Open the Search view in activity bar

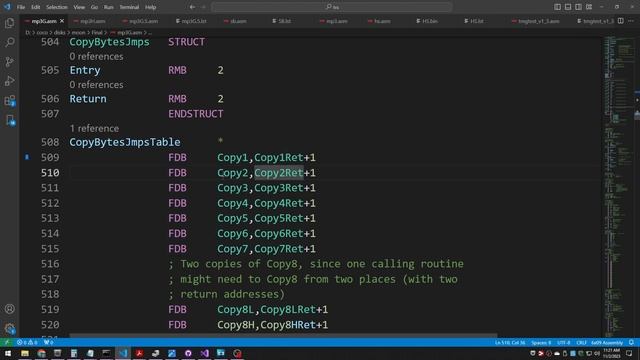[x=9, y=42]
